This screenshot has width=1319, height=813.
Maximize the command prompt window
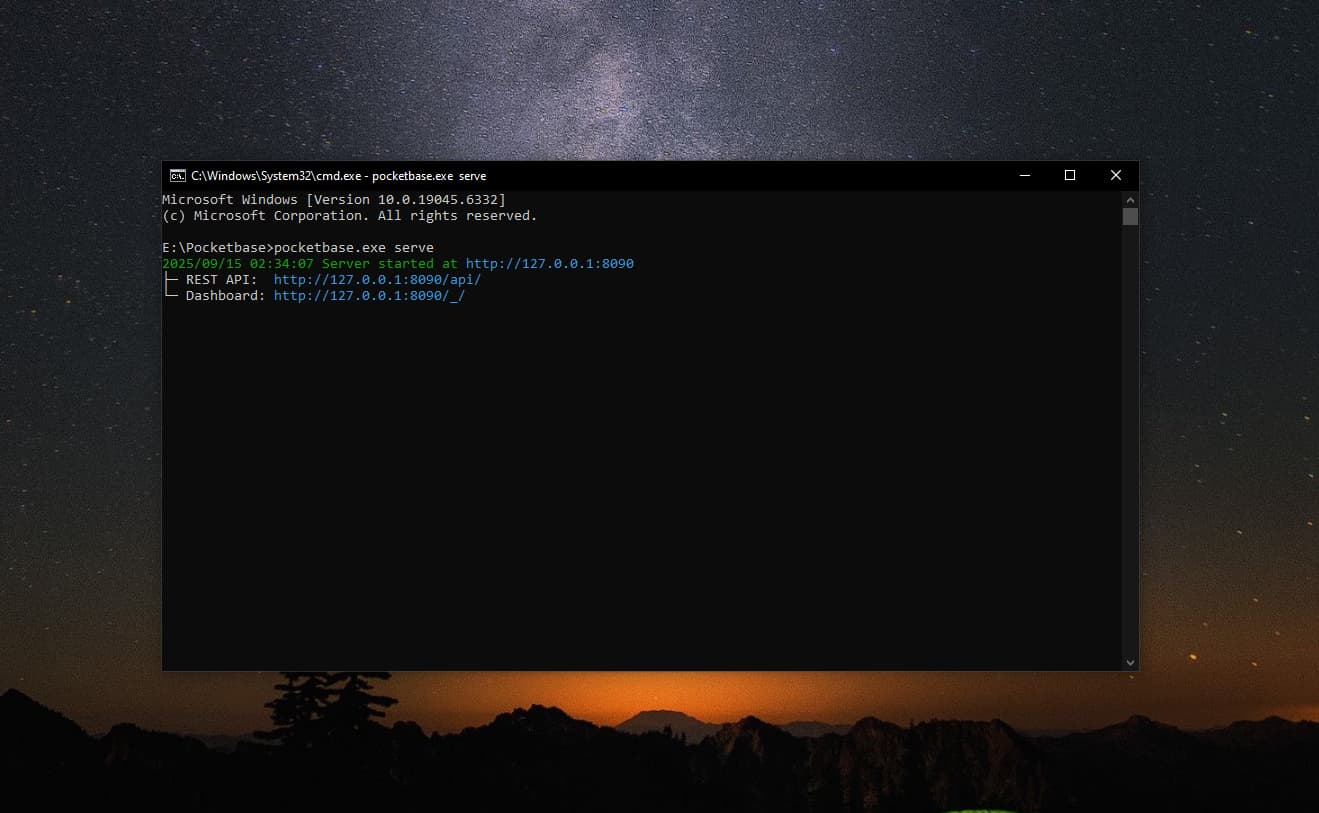pyautogui.click(x=1070, y=176)
